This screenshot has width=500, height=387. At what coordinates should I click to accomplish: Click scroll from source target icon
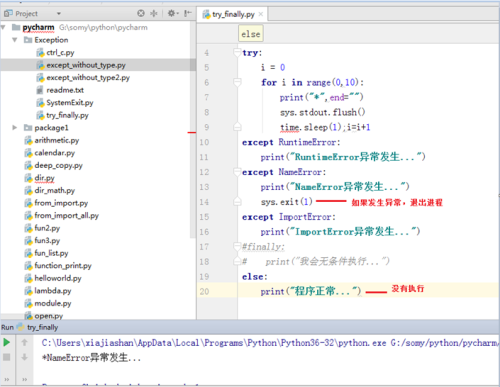pyautogui.click(x=141, y=13)
